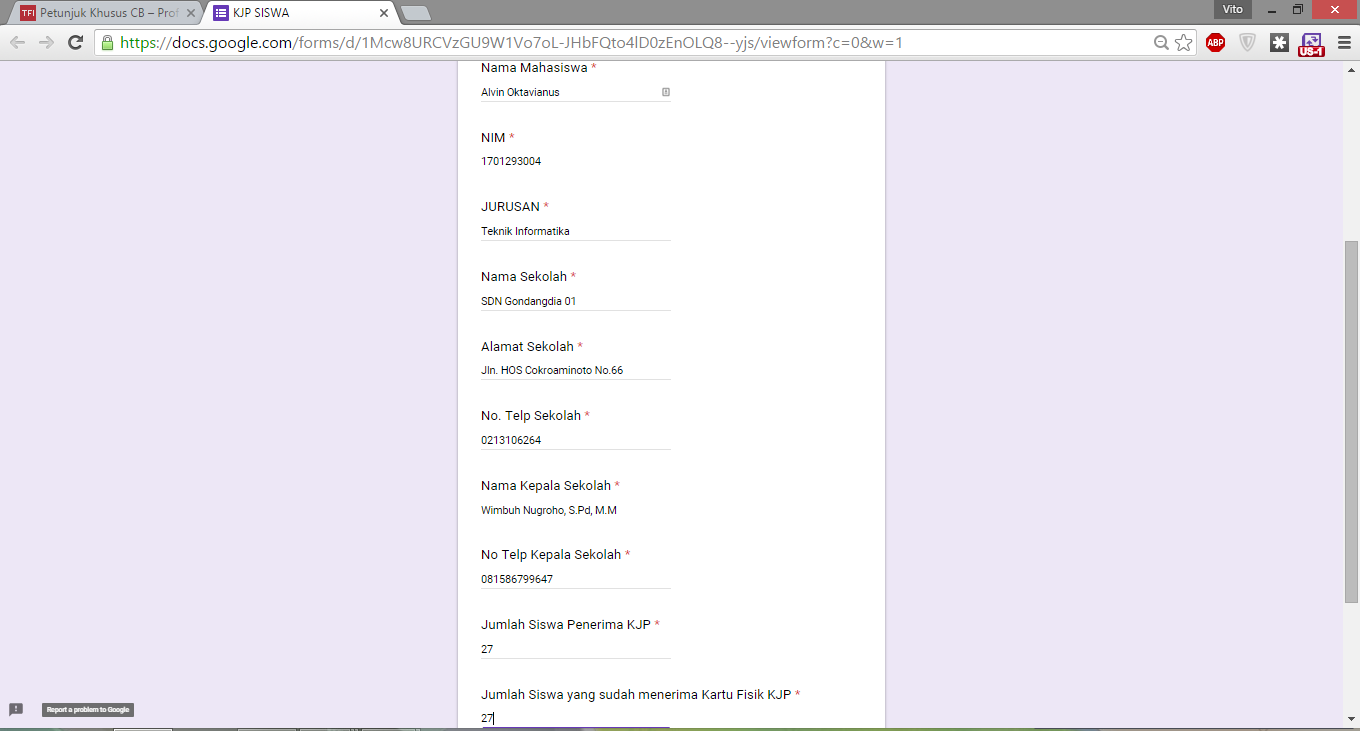This screenshot has height=731, width=1360.
Task: Open the Adblock Plus extension icon
Action: tap(1215, 42)
